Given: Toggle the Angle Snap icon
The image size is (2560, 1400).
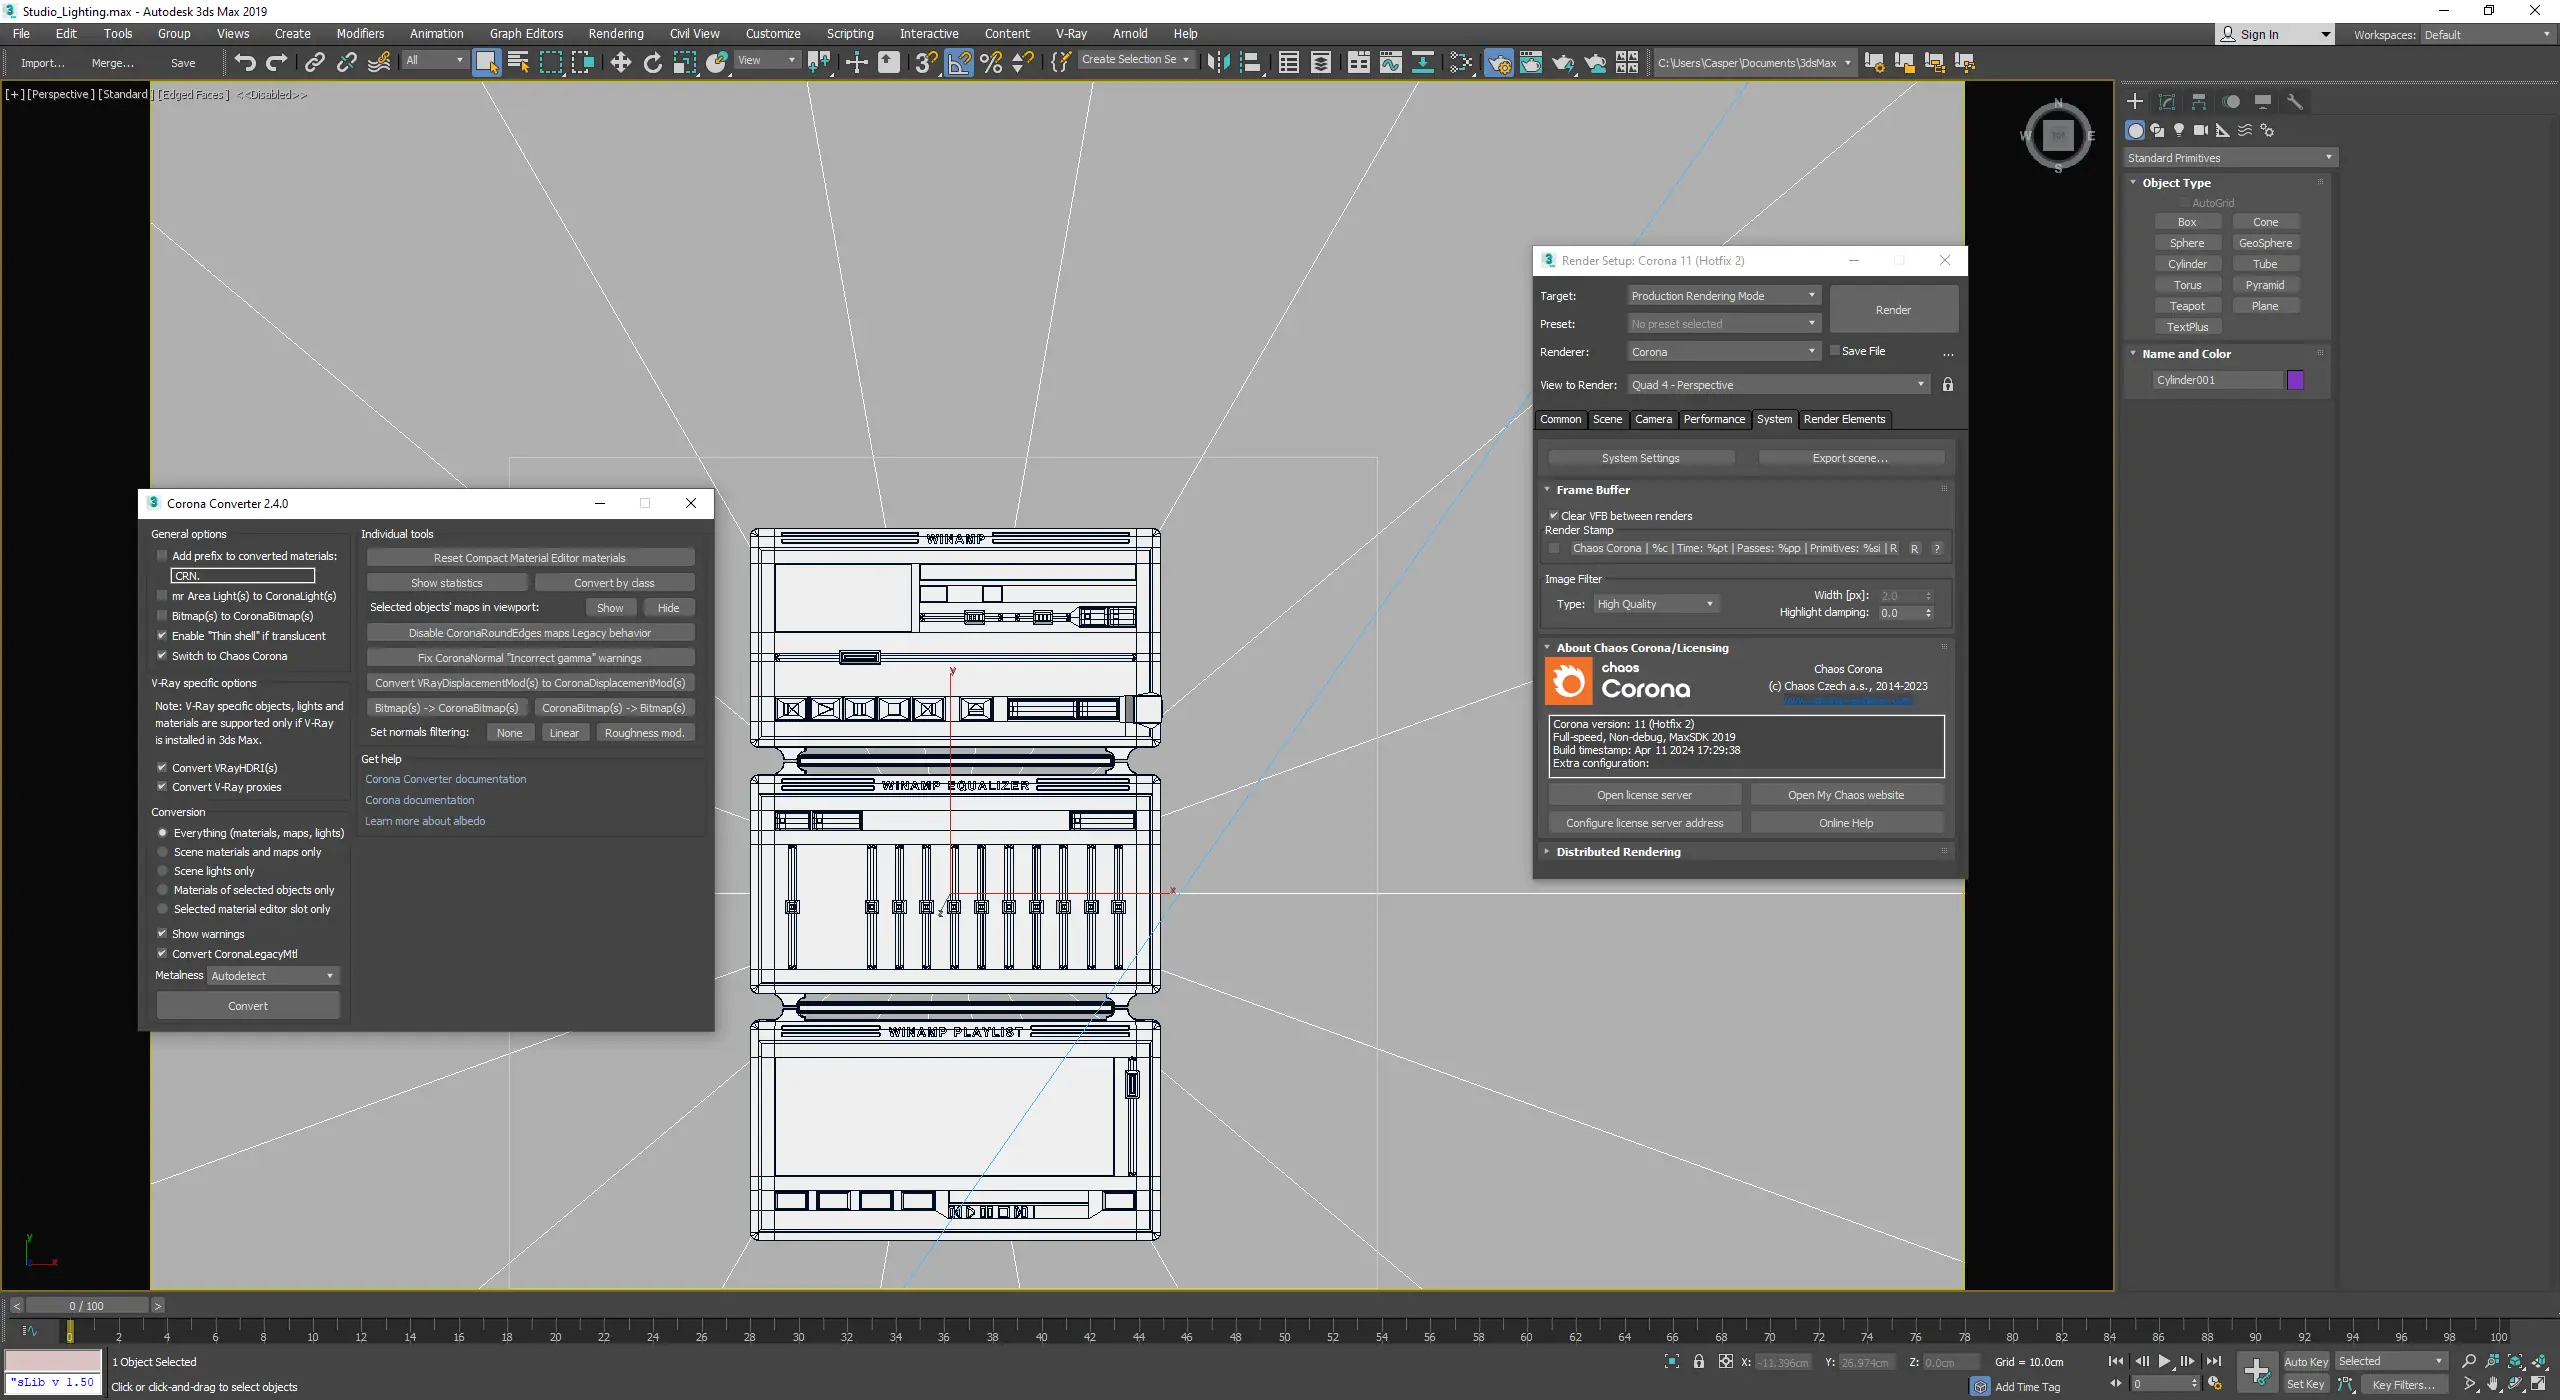Looking at the screenshot, I should [958, 63].
